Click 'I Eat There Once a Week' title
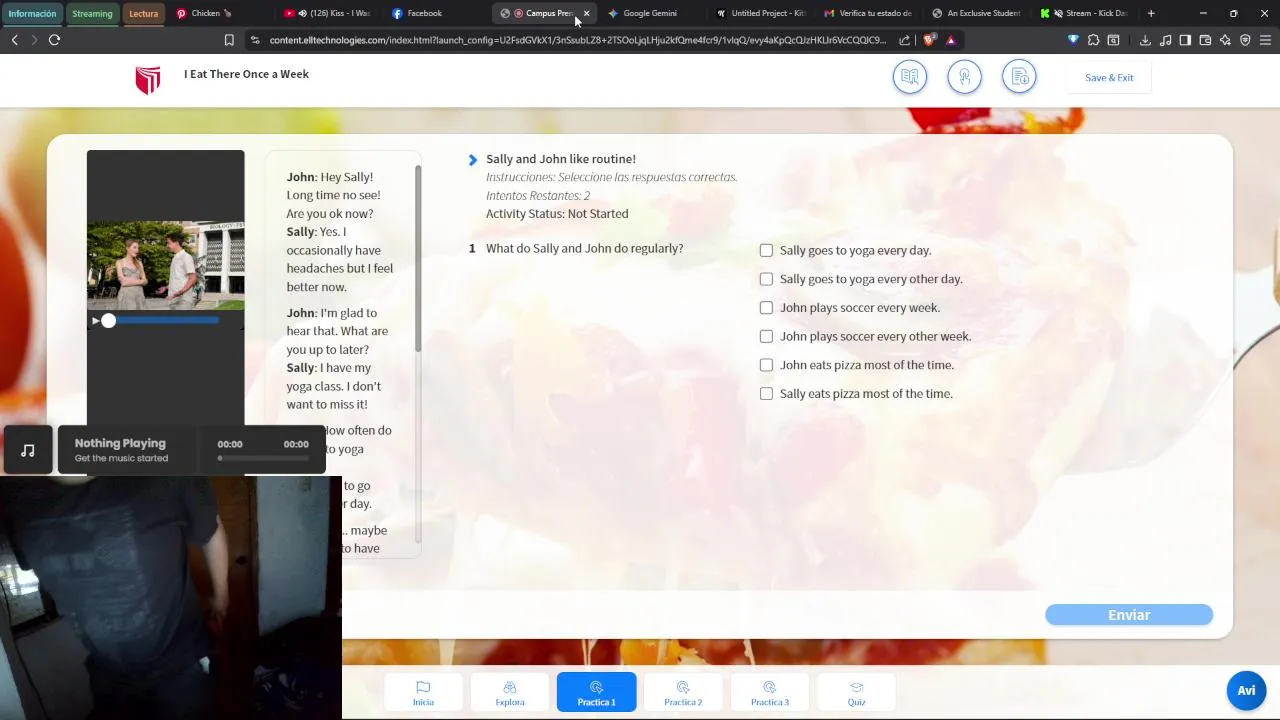The width and height of the screenshot is (1280, 720). click(246, 74)
